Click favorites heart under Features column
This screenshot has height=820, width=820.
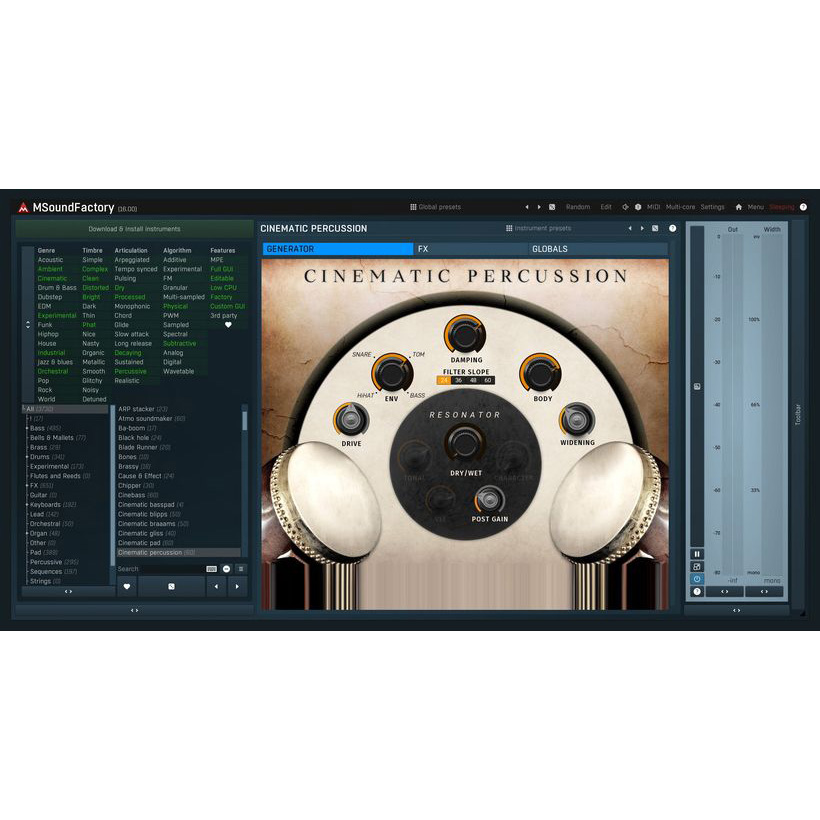228,325
